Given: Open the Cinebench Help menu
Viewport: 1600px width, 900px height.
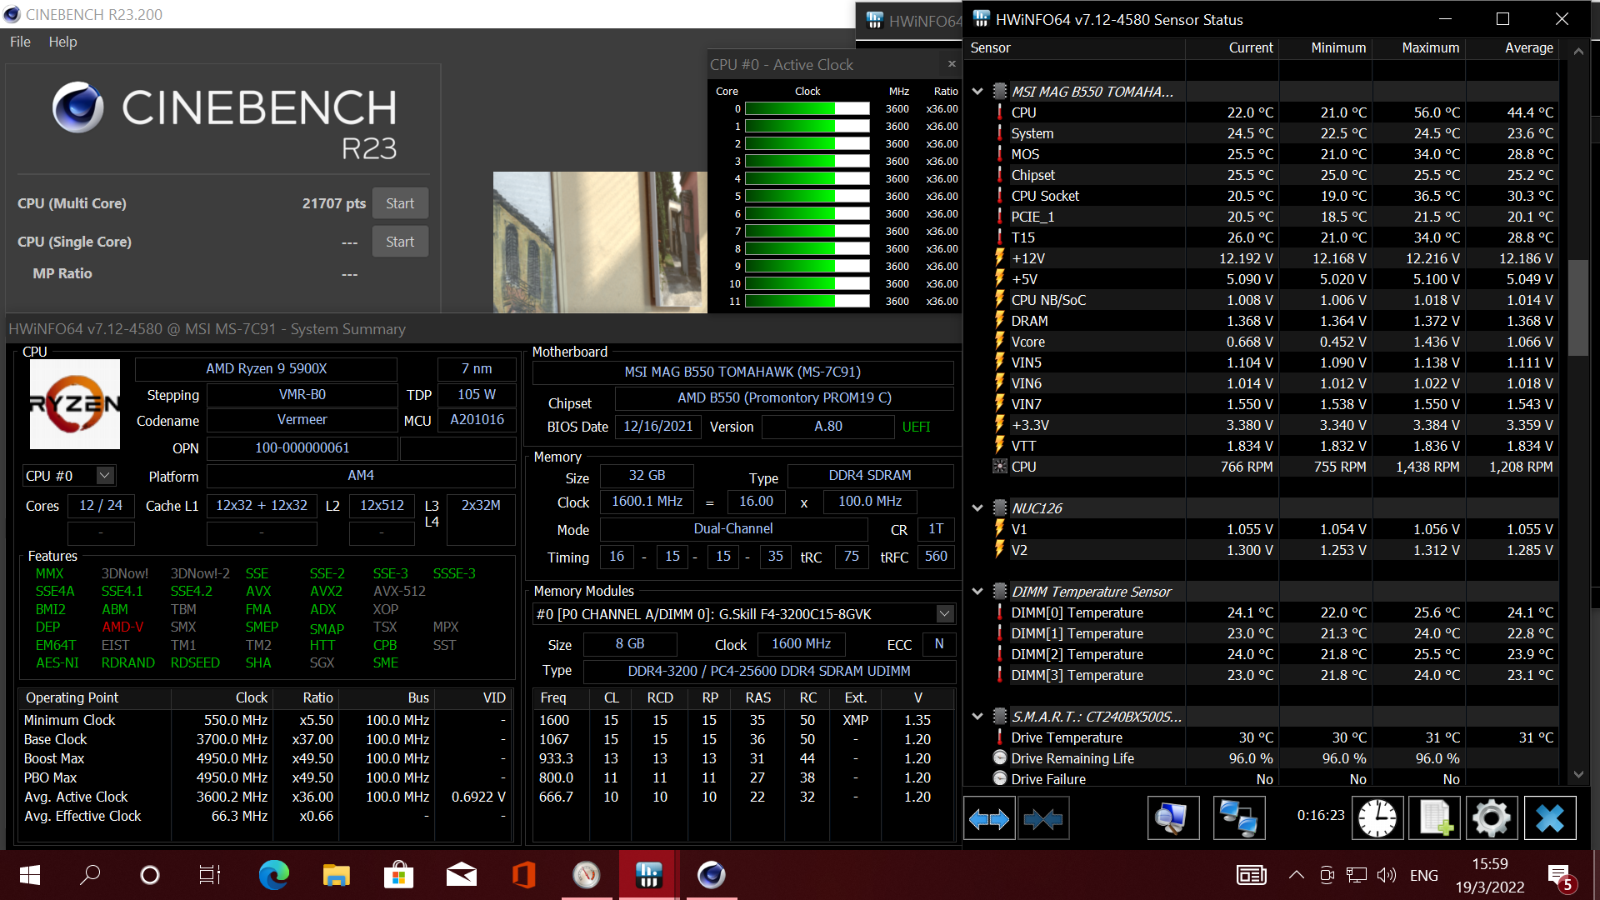Looking at the screenshot, I should 63,42.
